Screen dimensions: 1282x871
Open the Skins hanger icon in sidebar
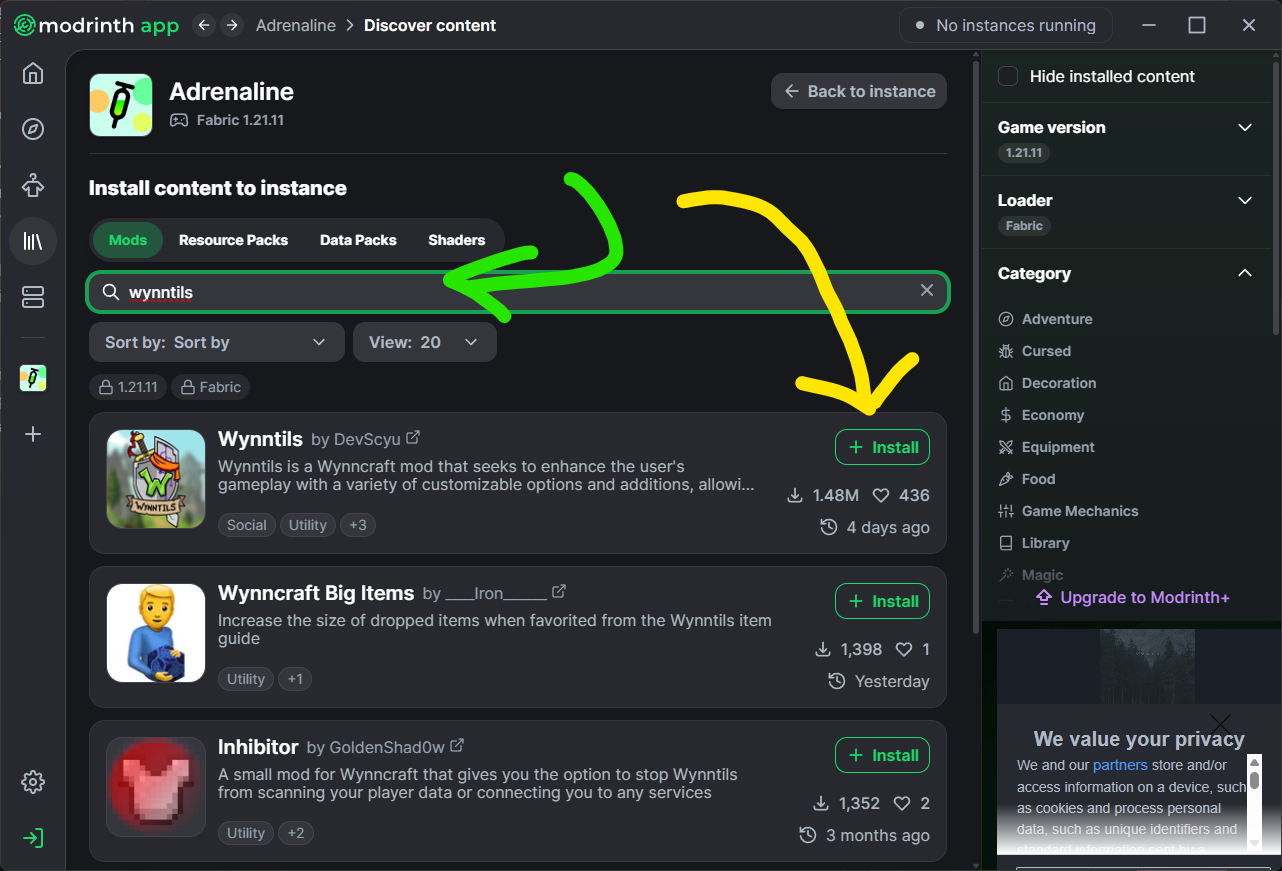click(33, 185)
